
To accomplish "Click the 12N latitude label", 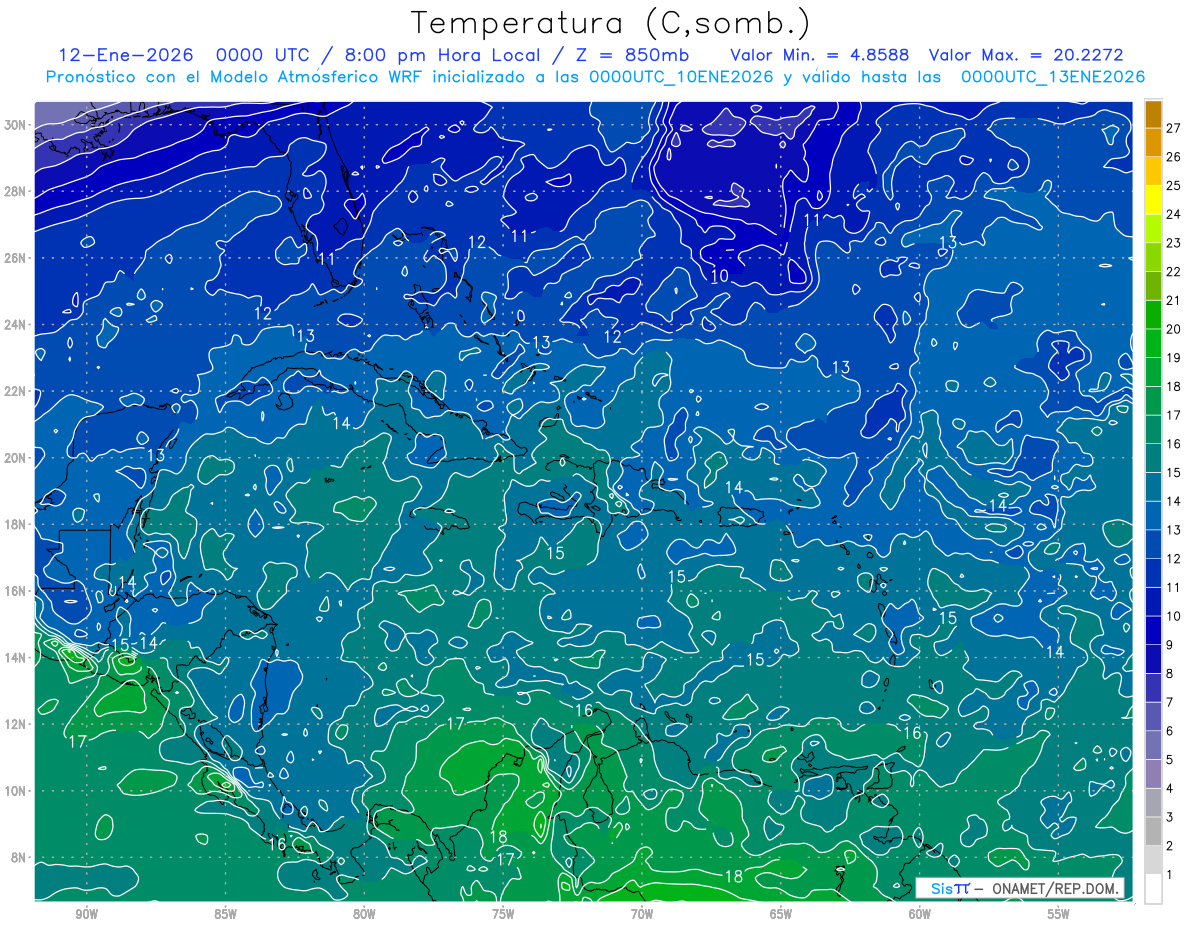I will coord(16,724).
